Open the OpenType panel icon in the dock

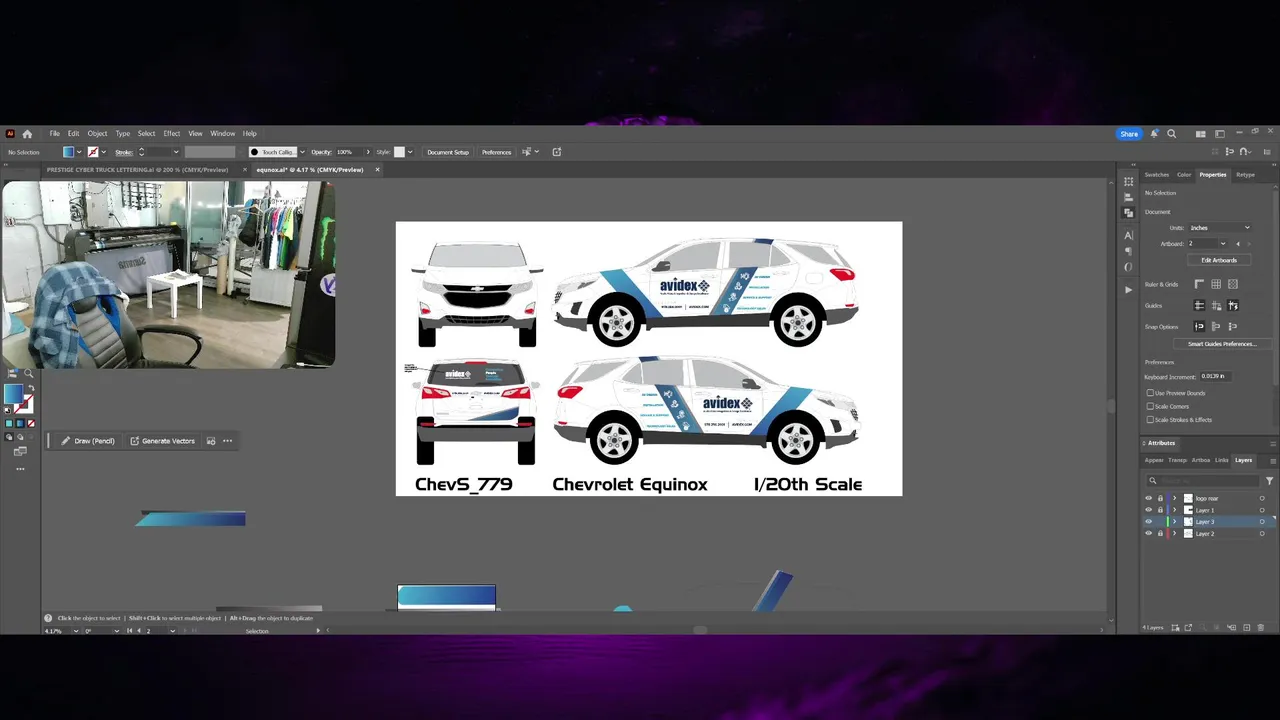point(1128,267)
